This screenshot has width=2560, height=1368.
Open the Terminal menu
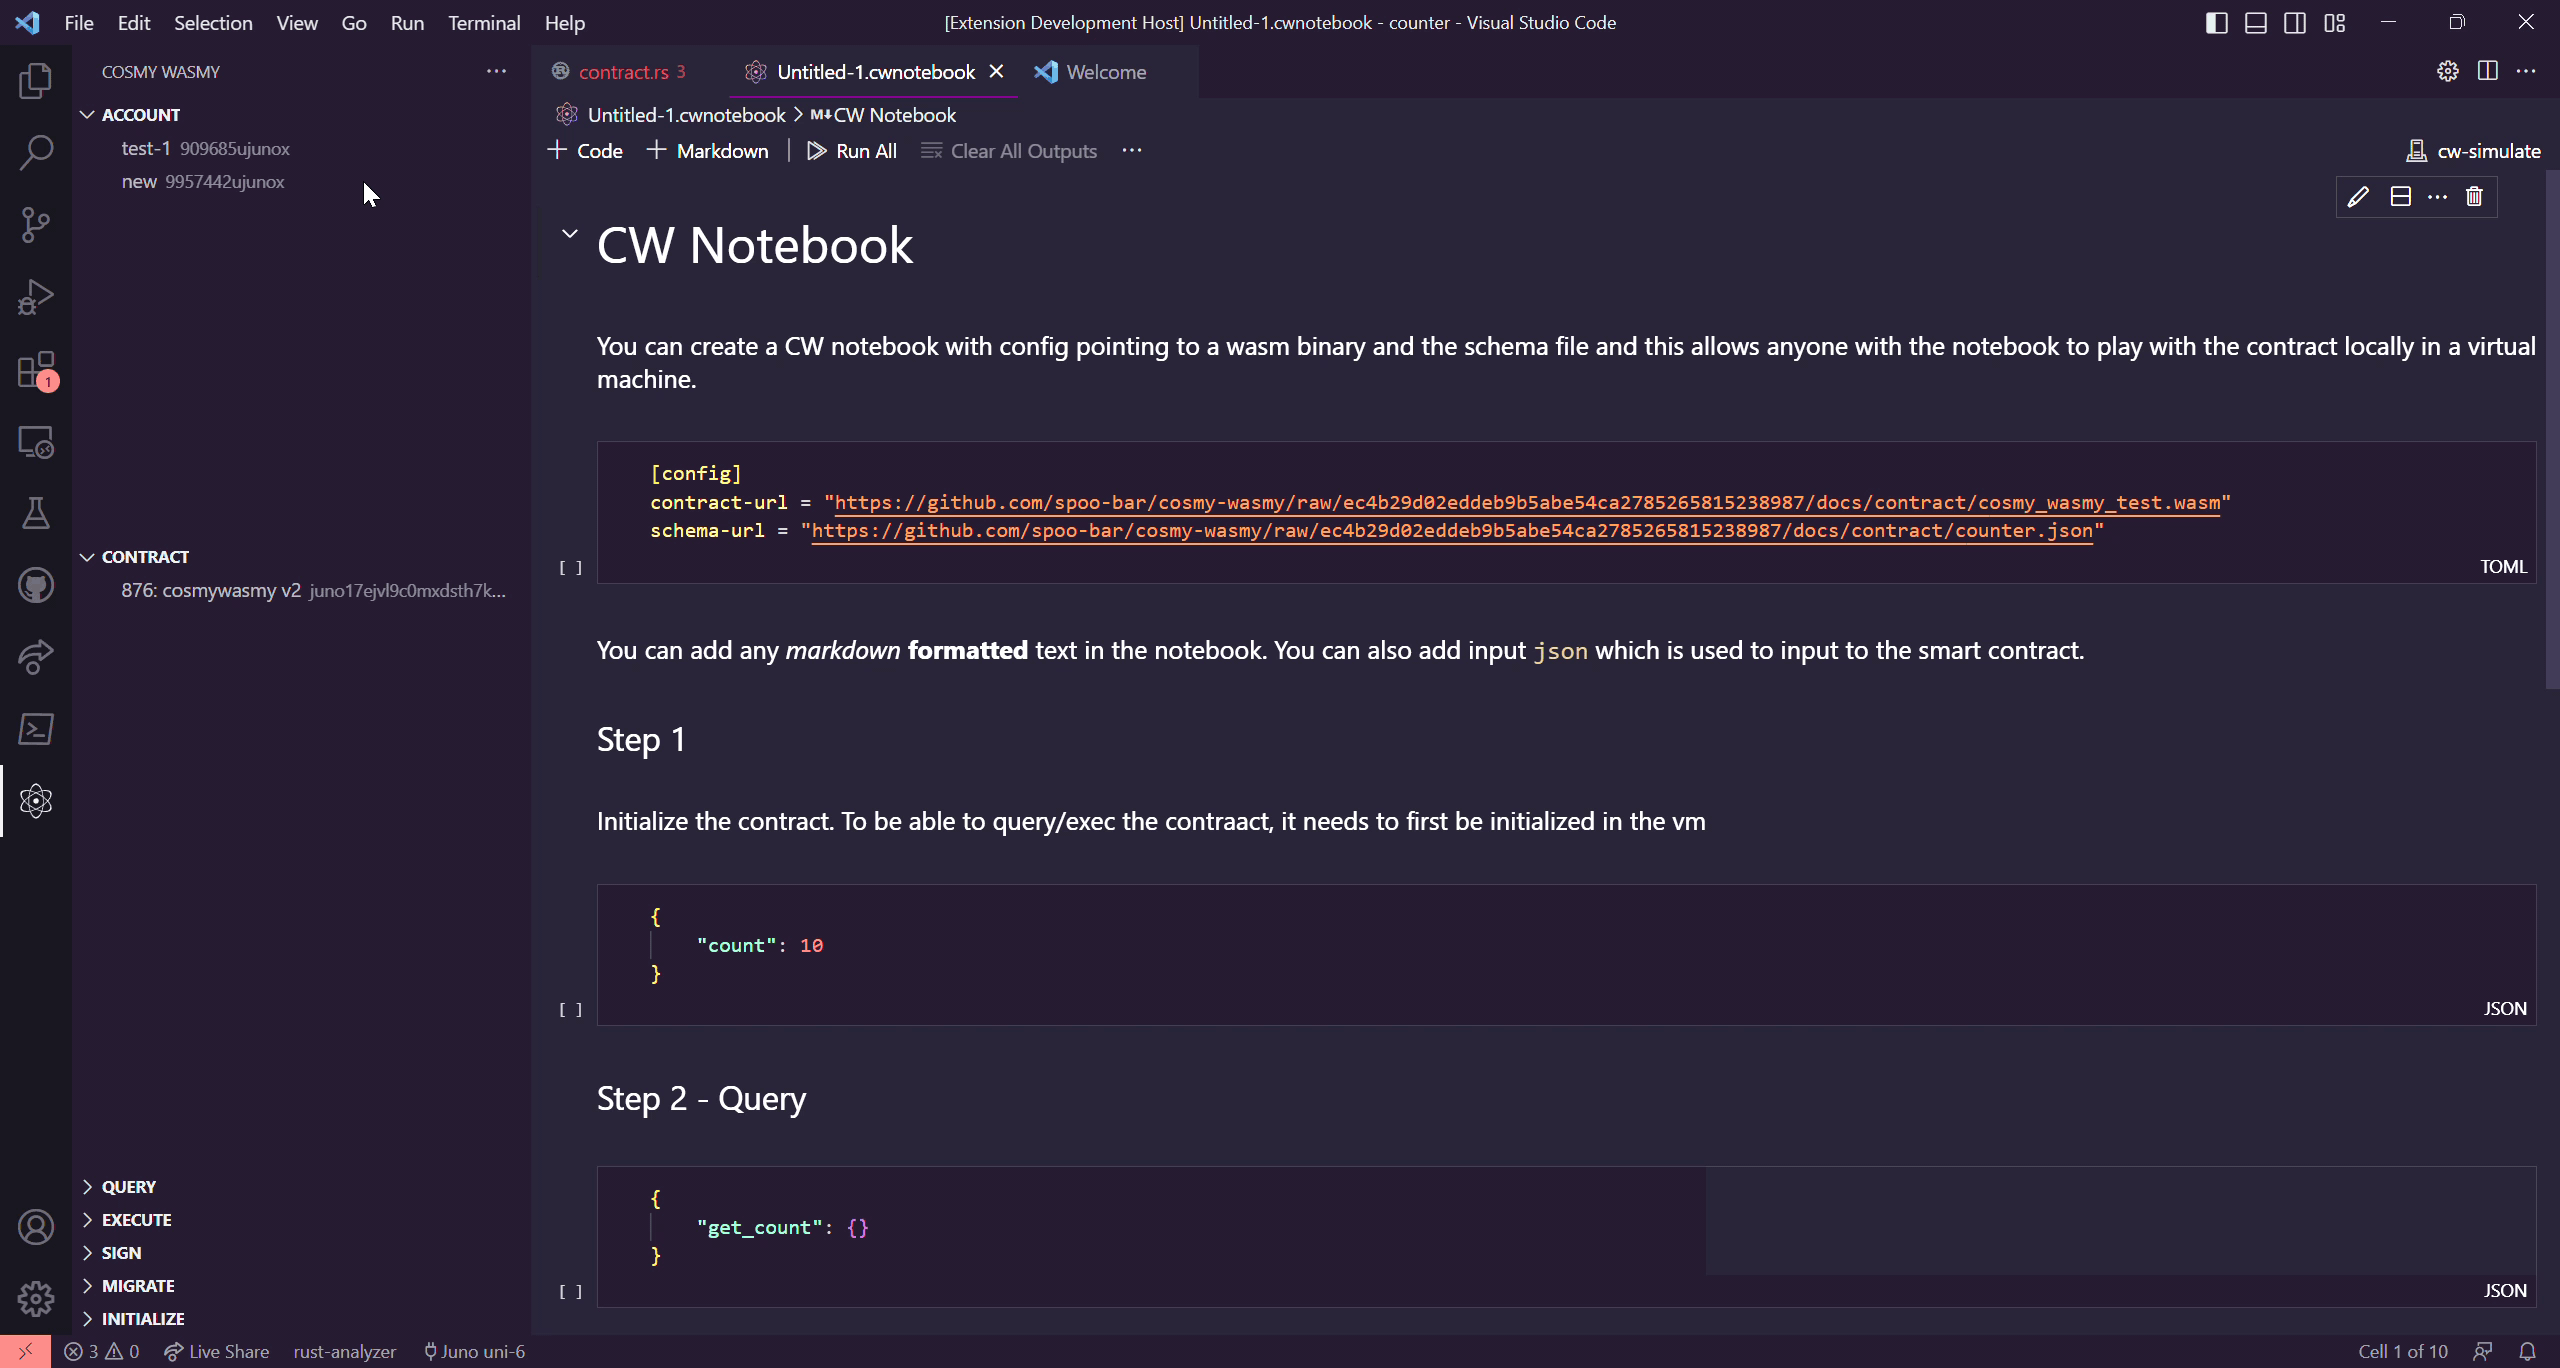[483, 23]
